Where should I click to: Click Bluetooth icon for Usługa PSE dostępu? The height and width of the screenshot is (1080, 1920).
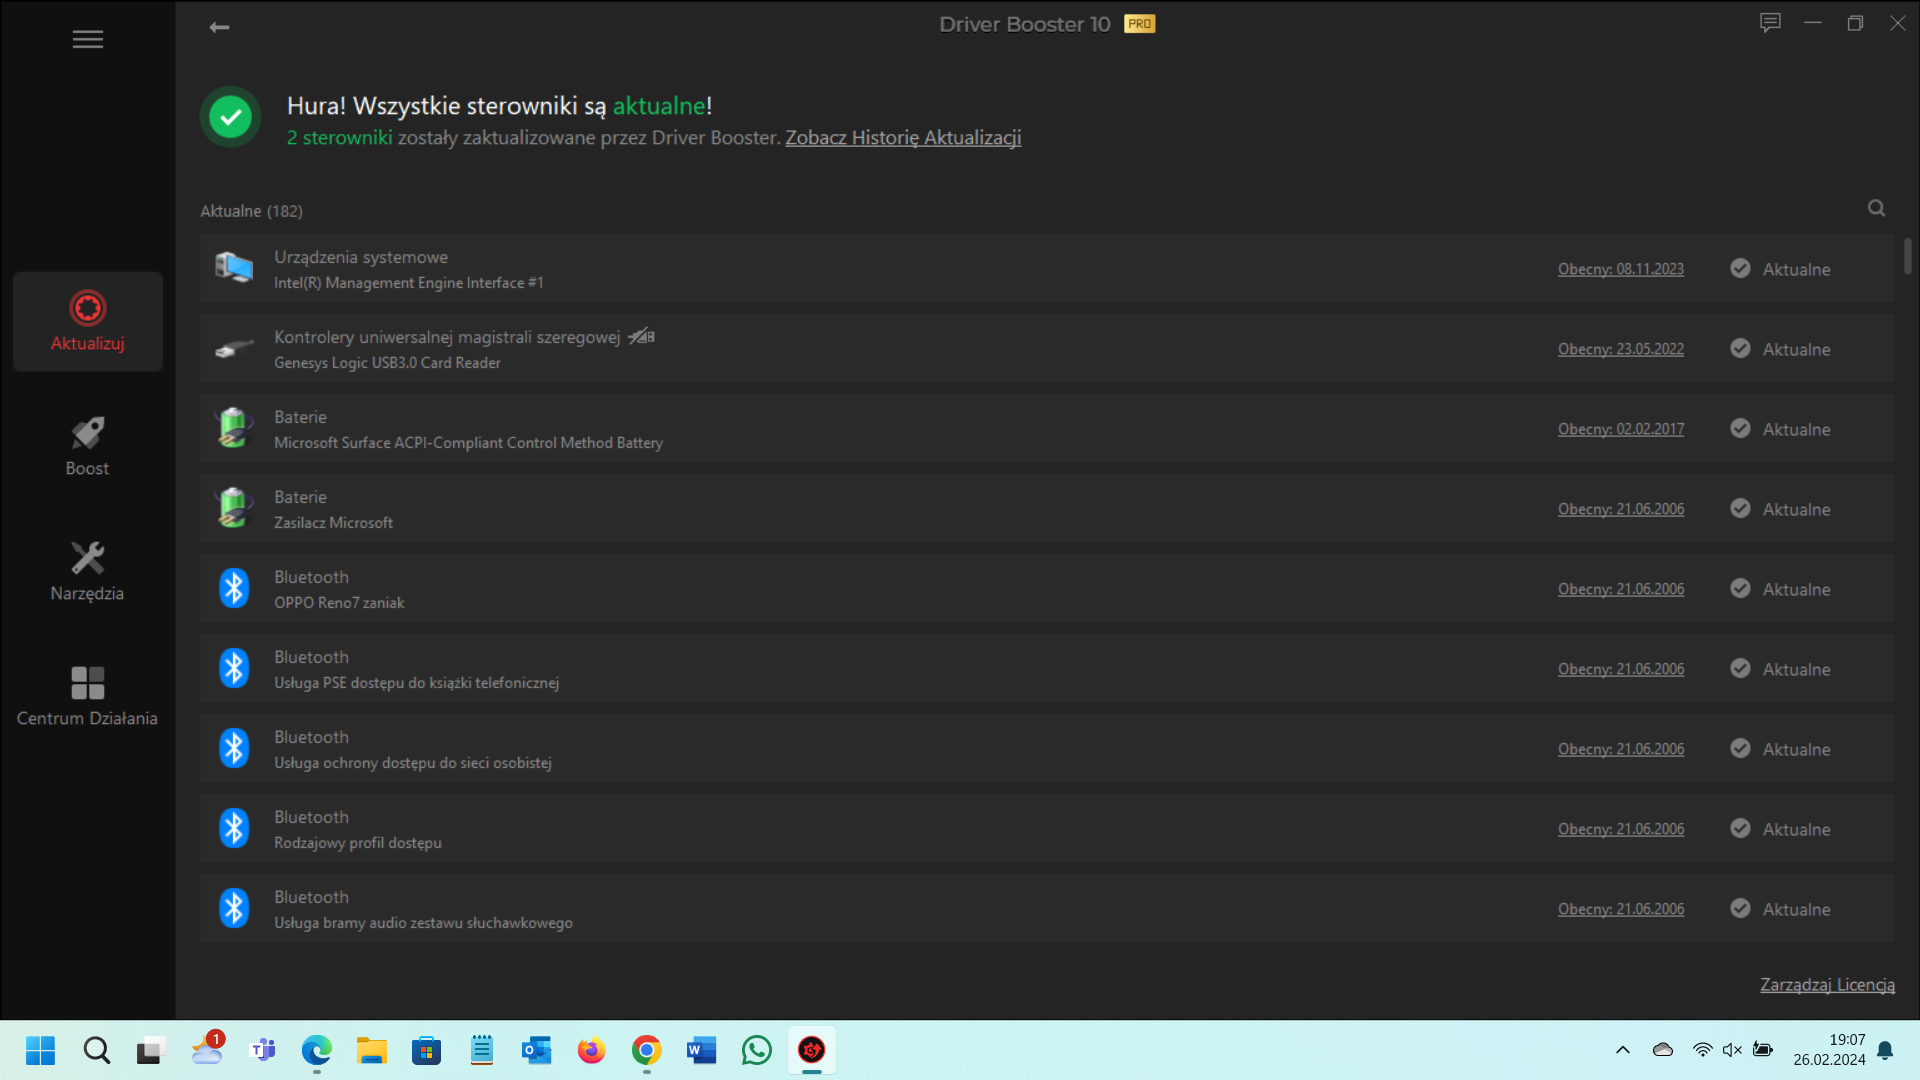point(234,668)
